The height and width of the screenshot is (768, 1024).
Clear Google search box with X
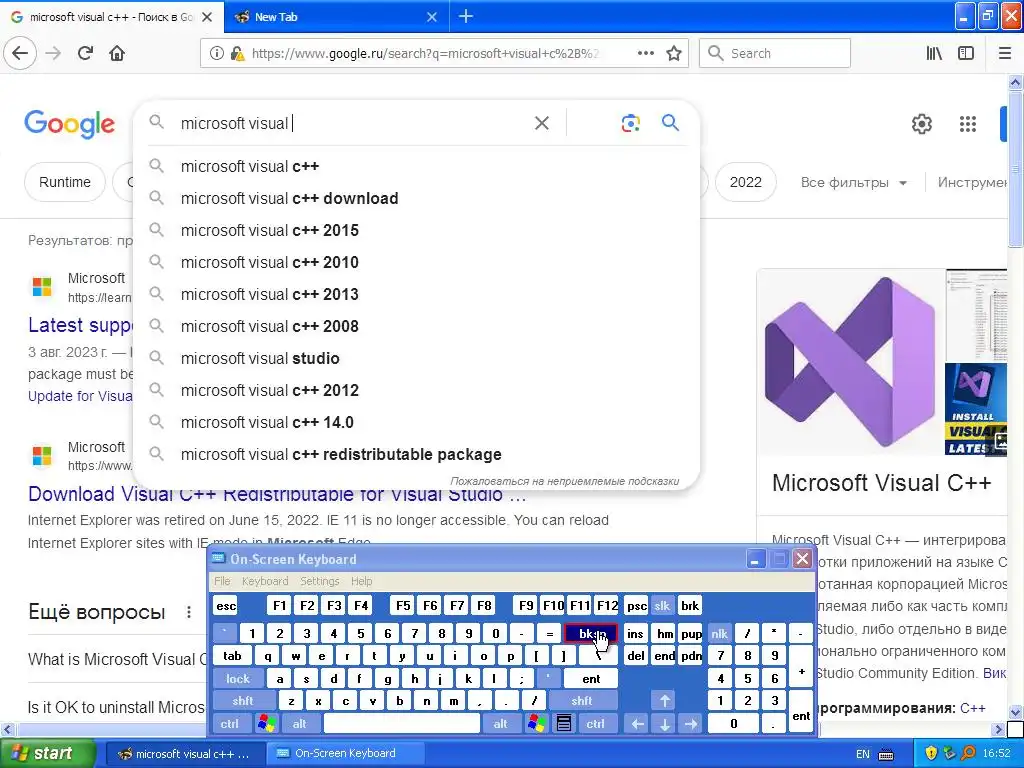pyautogui.click(x=541, y=123)
